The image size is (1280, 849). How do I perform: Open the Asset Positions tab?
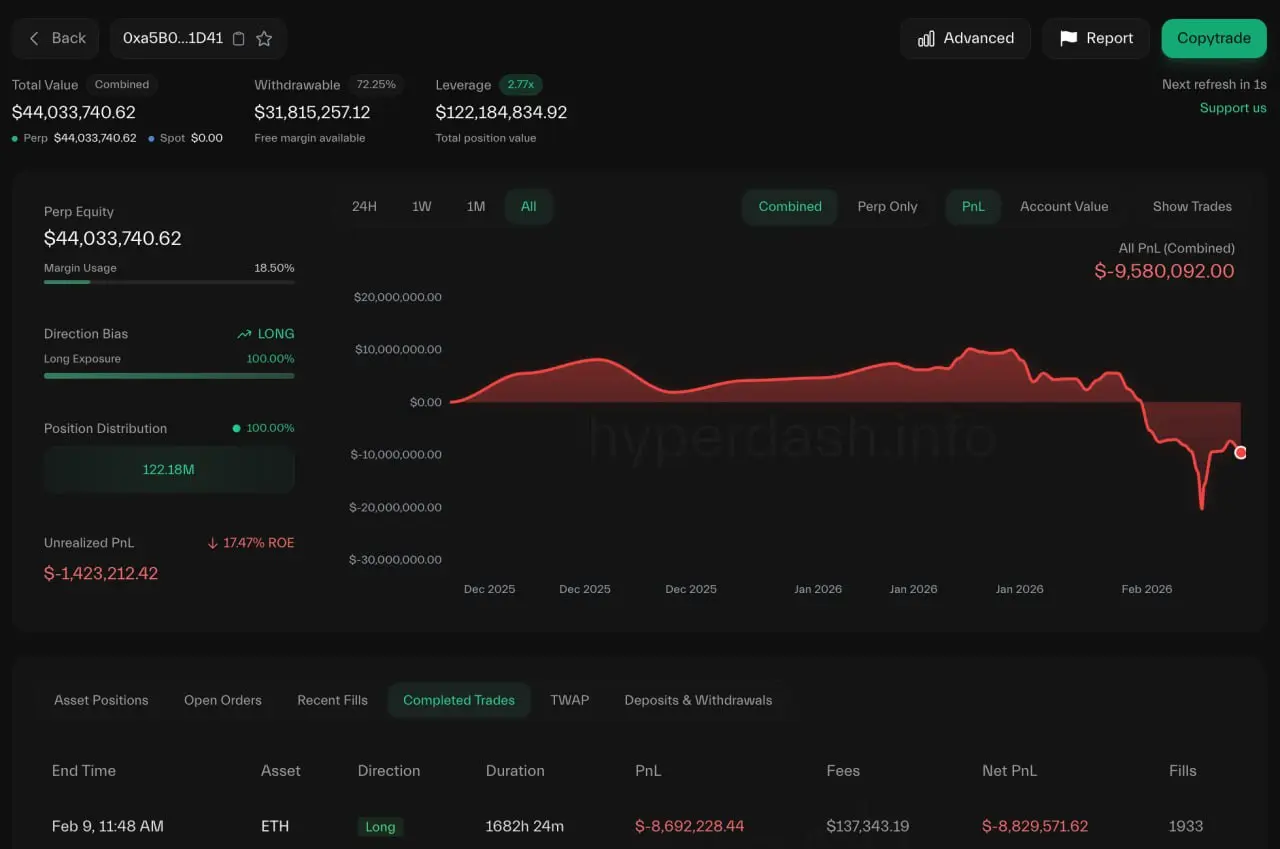click(101, 700)
